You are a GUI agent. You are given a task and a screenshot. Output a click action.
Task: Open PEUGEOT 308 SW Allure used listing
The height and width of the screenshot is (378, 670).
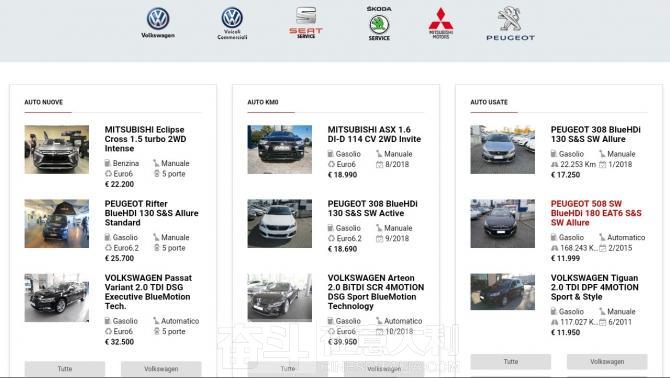tap(596, 134)
